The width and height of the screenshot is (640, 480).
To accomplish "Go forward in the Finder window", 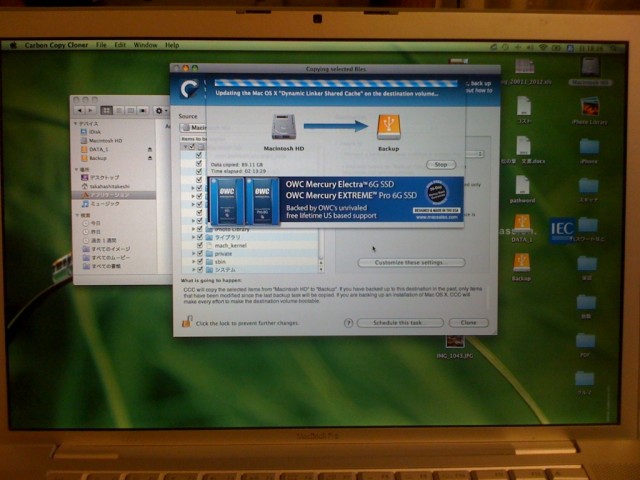I will (91, 110).
